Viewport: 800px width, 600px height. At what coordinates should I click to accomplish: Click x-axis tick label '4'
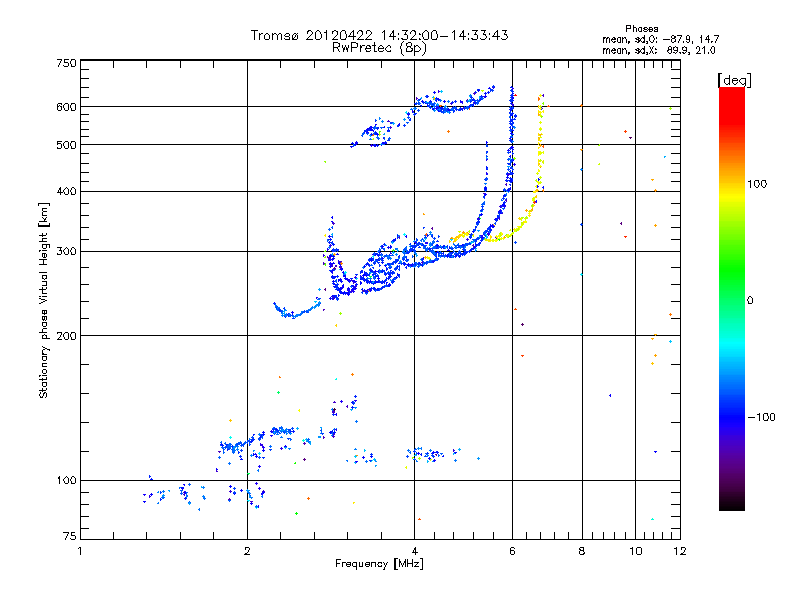tap(415, 551)
